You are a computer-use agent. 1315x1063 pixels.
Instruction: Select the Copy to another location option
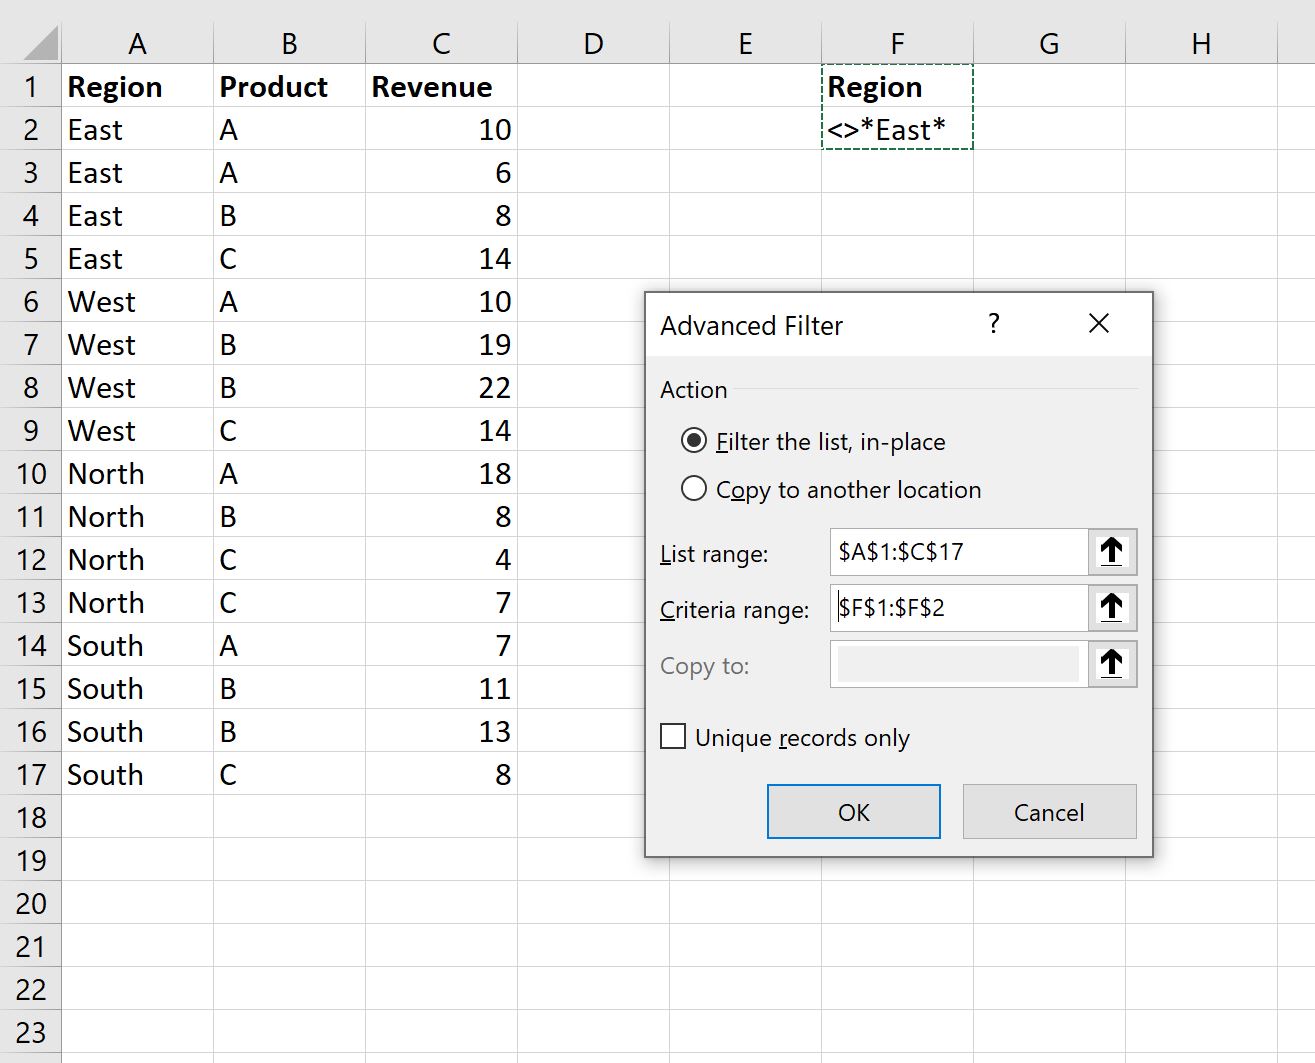tap(694, 488)
